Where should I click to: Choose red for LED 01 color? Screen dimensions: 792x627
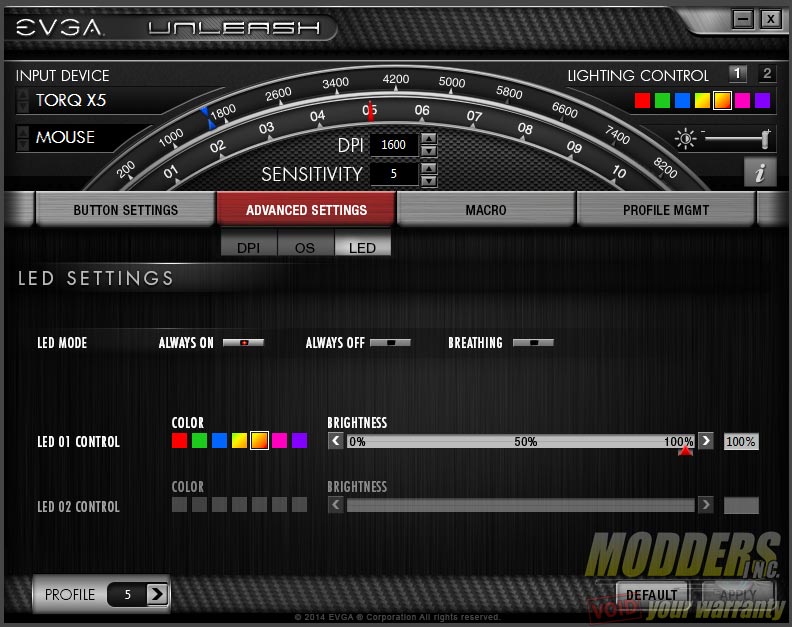pos(179,441)
